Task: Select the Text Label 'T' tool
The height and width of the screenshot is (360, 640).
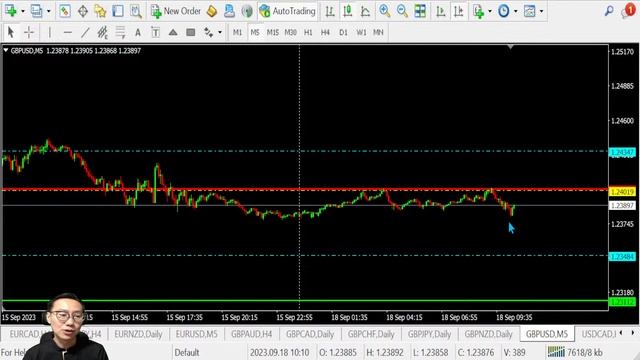Action: coord(156,32)
